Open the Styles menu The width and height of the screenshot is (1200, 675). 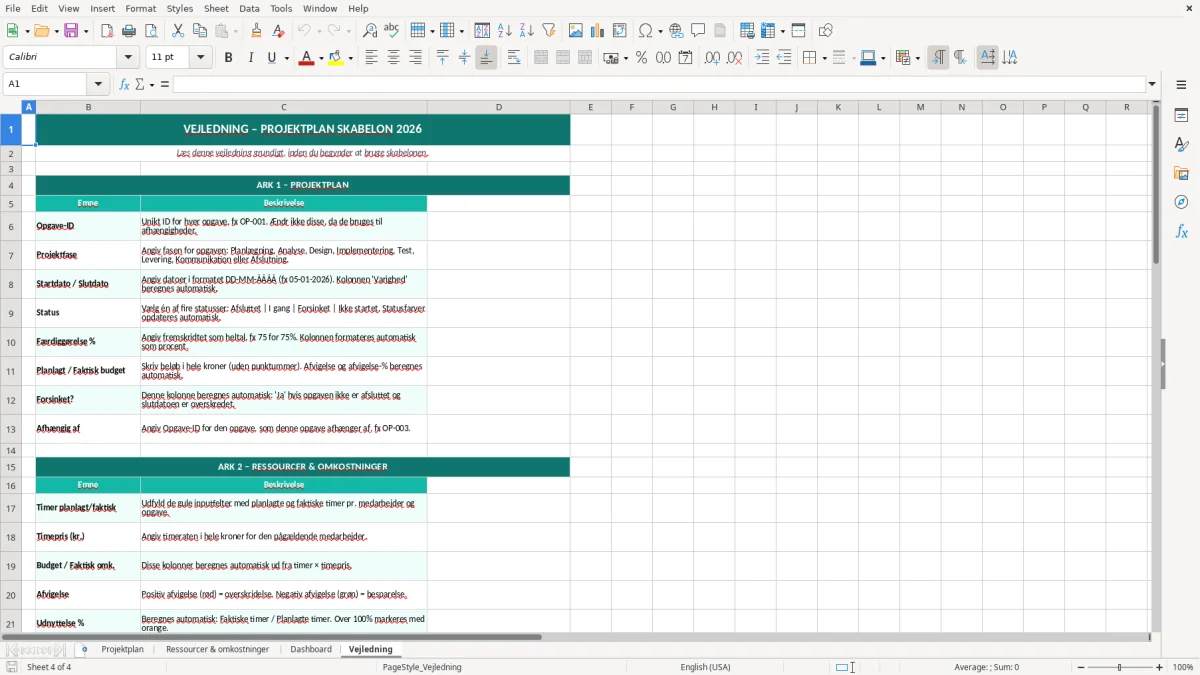pyautogui.click(x=180, y=8)
